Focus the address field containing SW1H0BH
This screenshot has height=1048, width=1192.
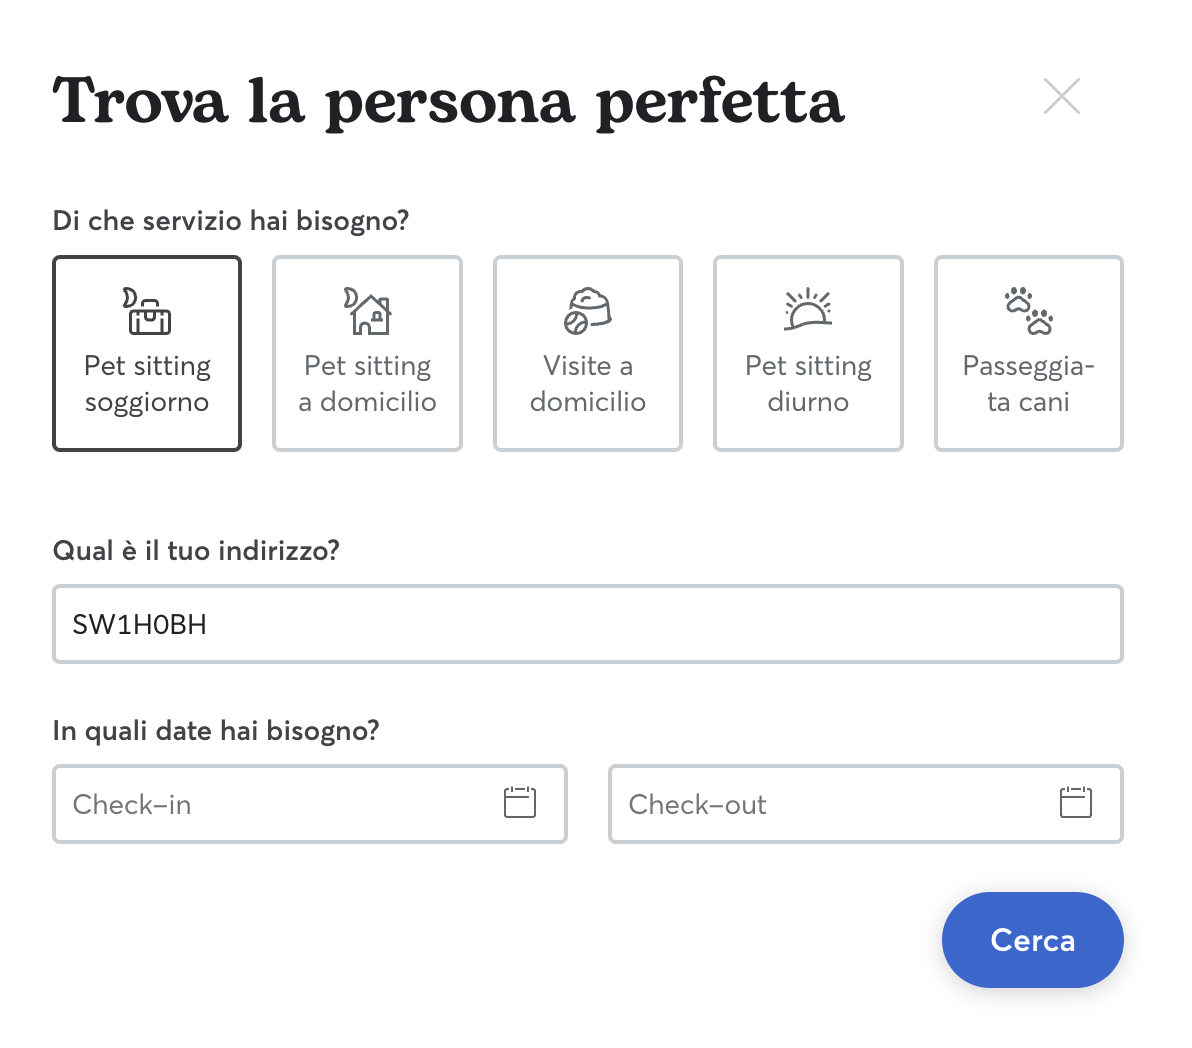pyautogui.click(x=588, y=624)
